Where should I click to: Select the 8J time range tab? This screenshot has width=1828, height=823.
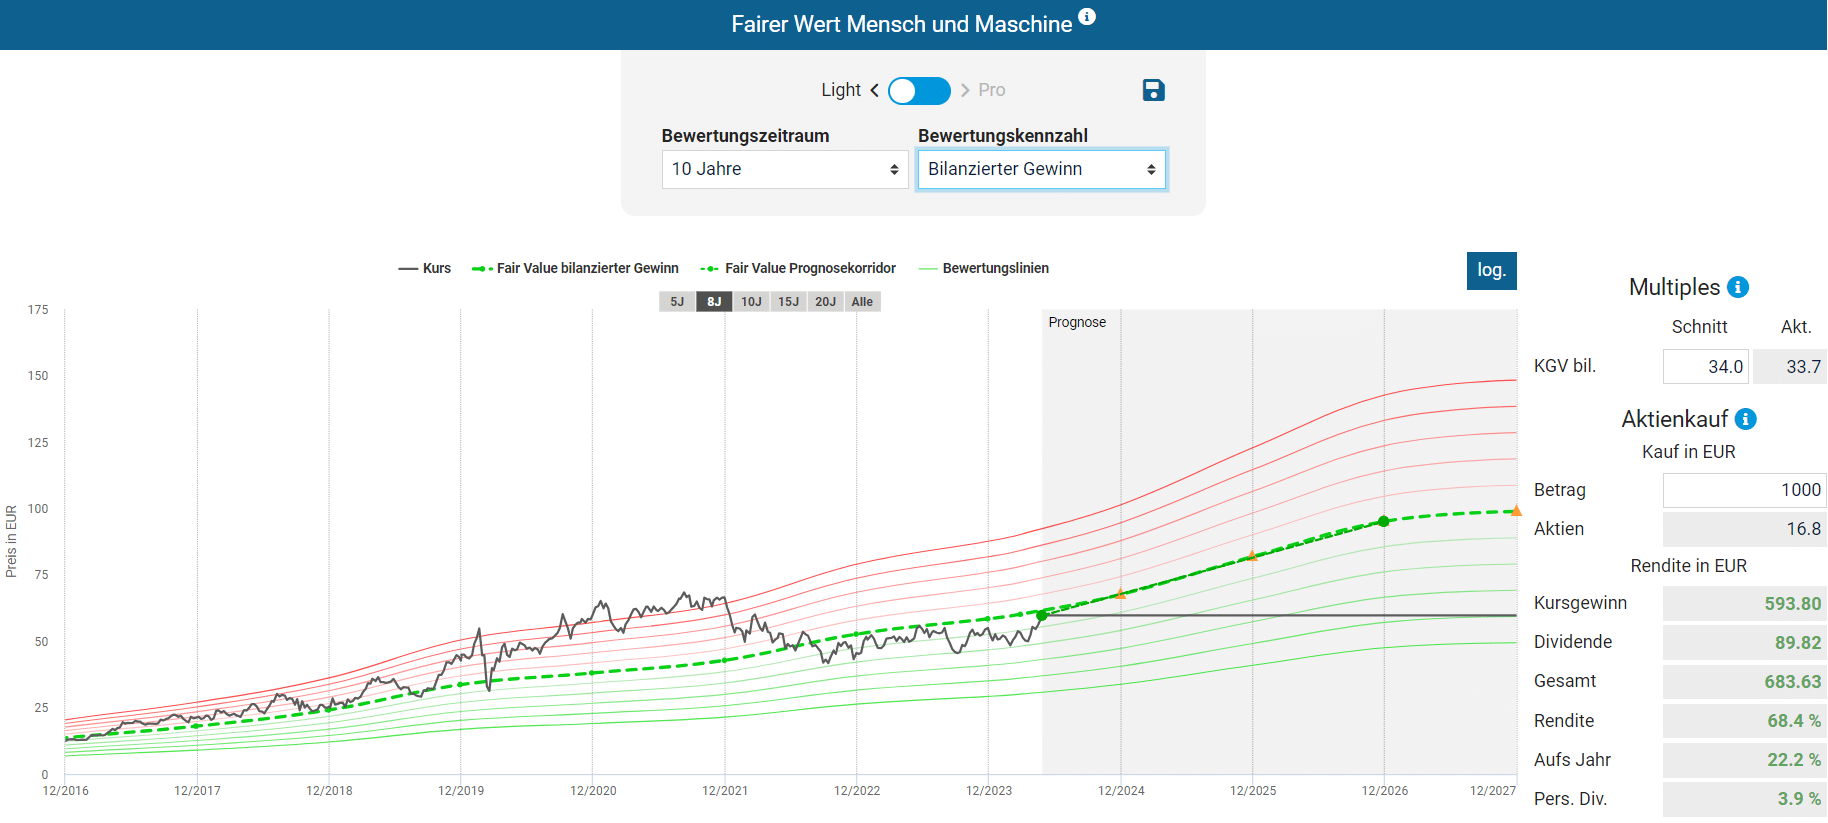[714, 302]
